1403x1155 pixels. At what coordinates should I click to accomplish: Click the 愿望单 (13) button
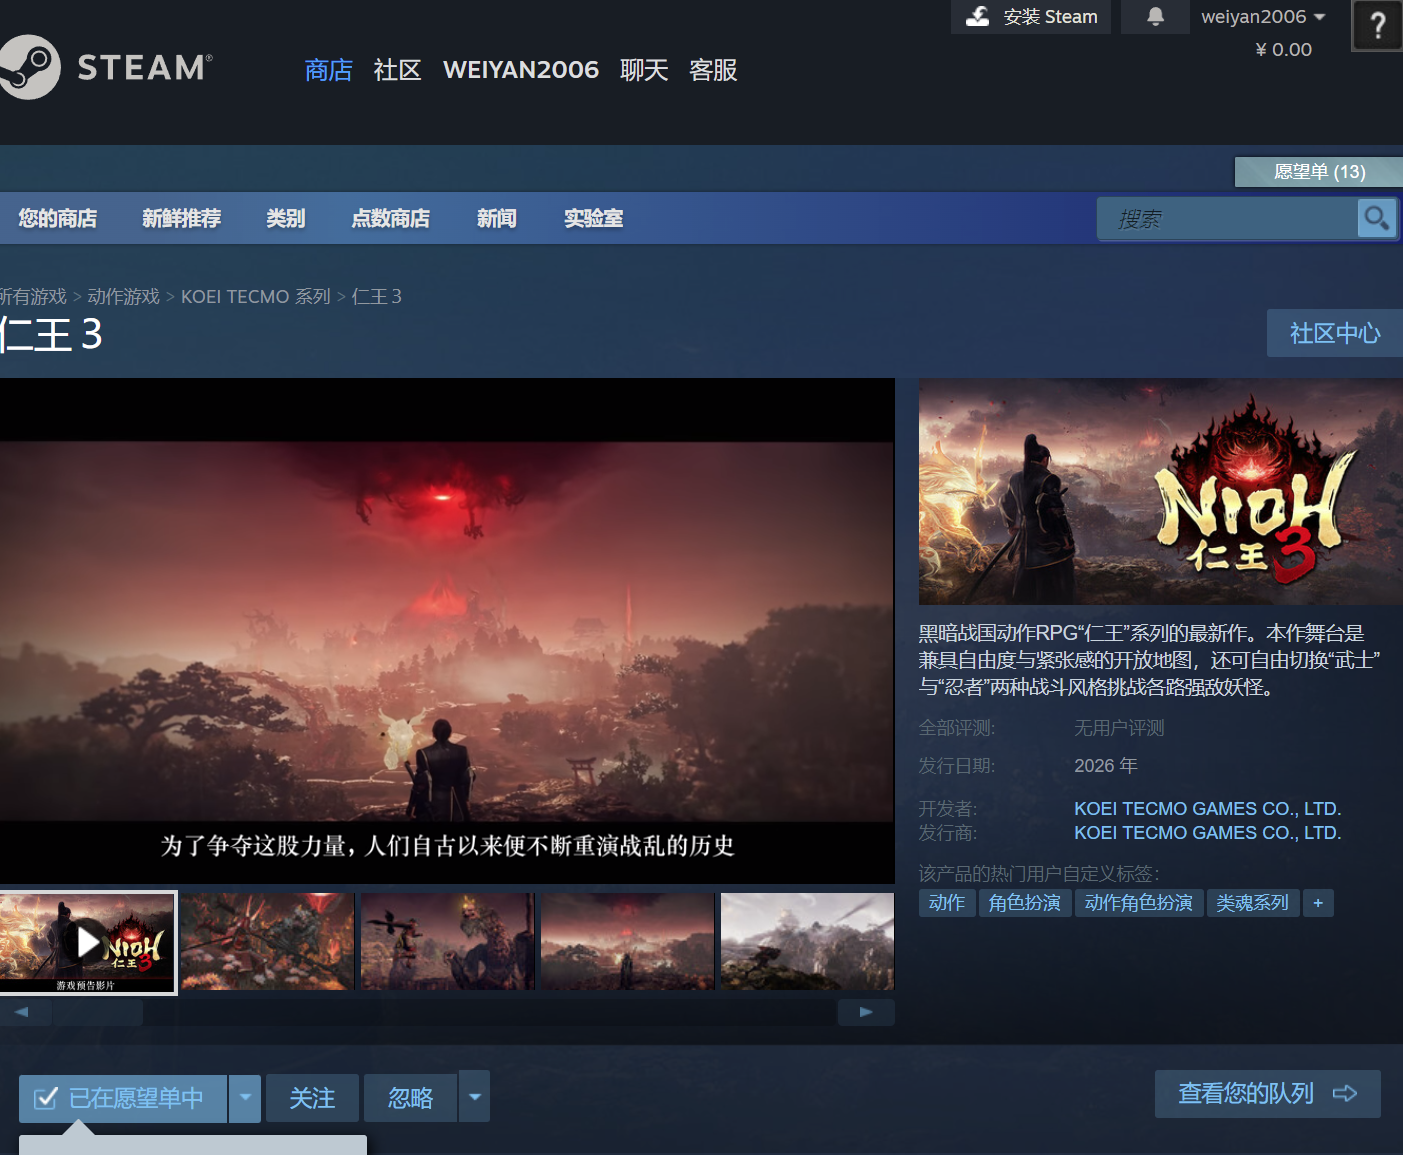click(1319, 172)
